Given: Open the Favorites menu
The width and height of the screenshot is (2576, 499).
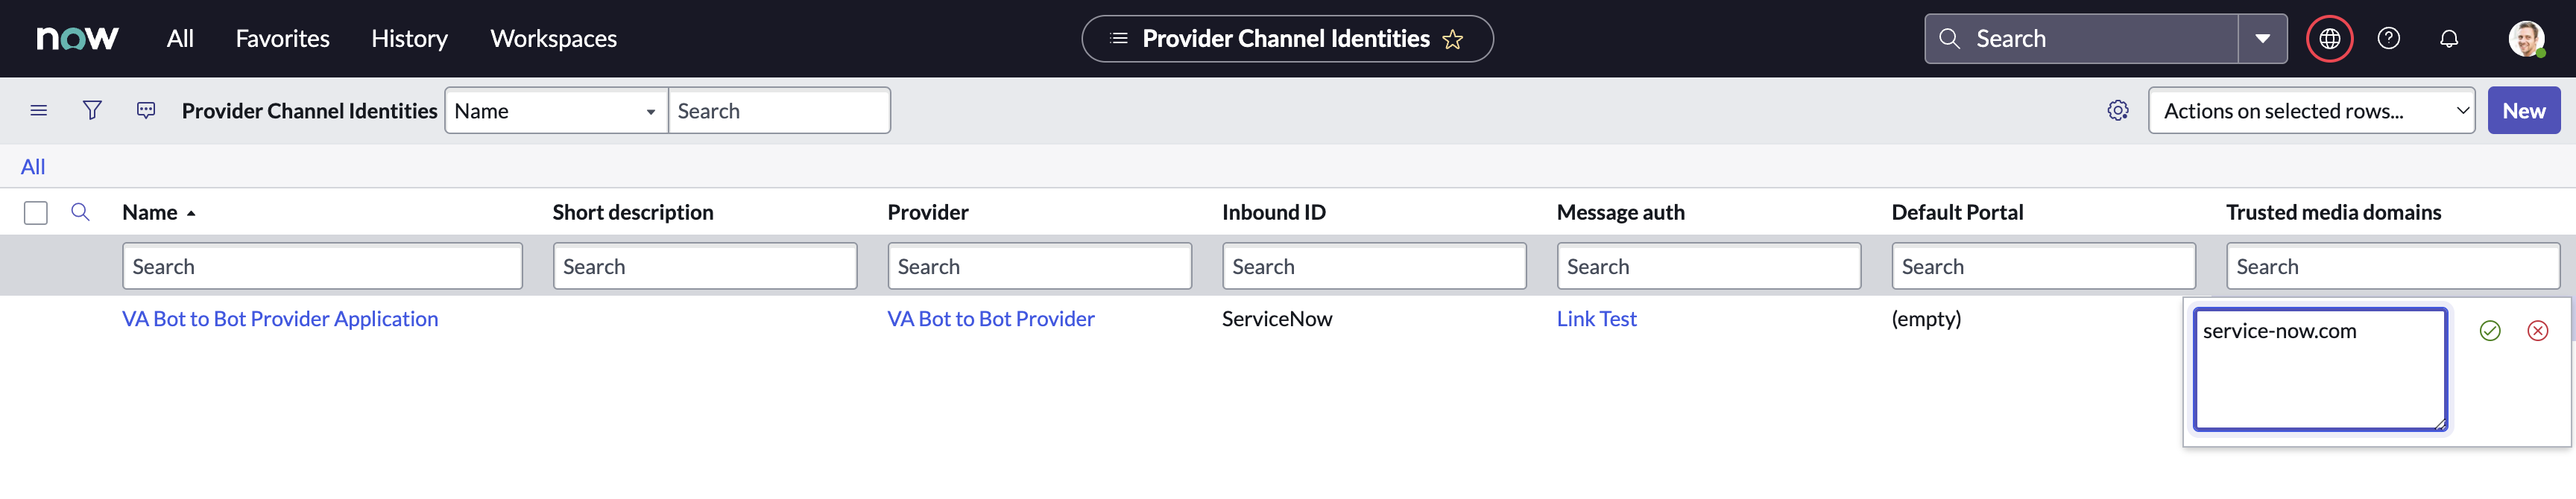Looking at the screenshot, I should point(282,38).
